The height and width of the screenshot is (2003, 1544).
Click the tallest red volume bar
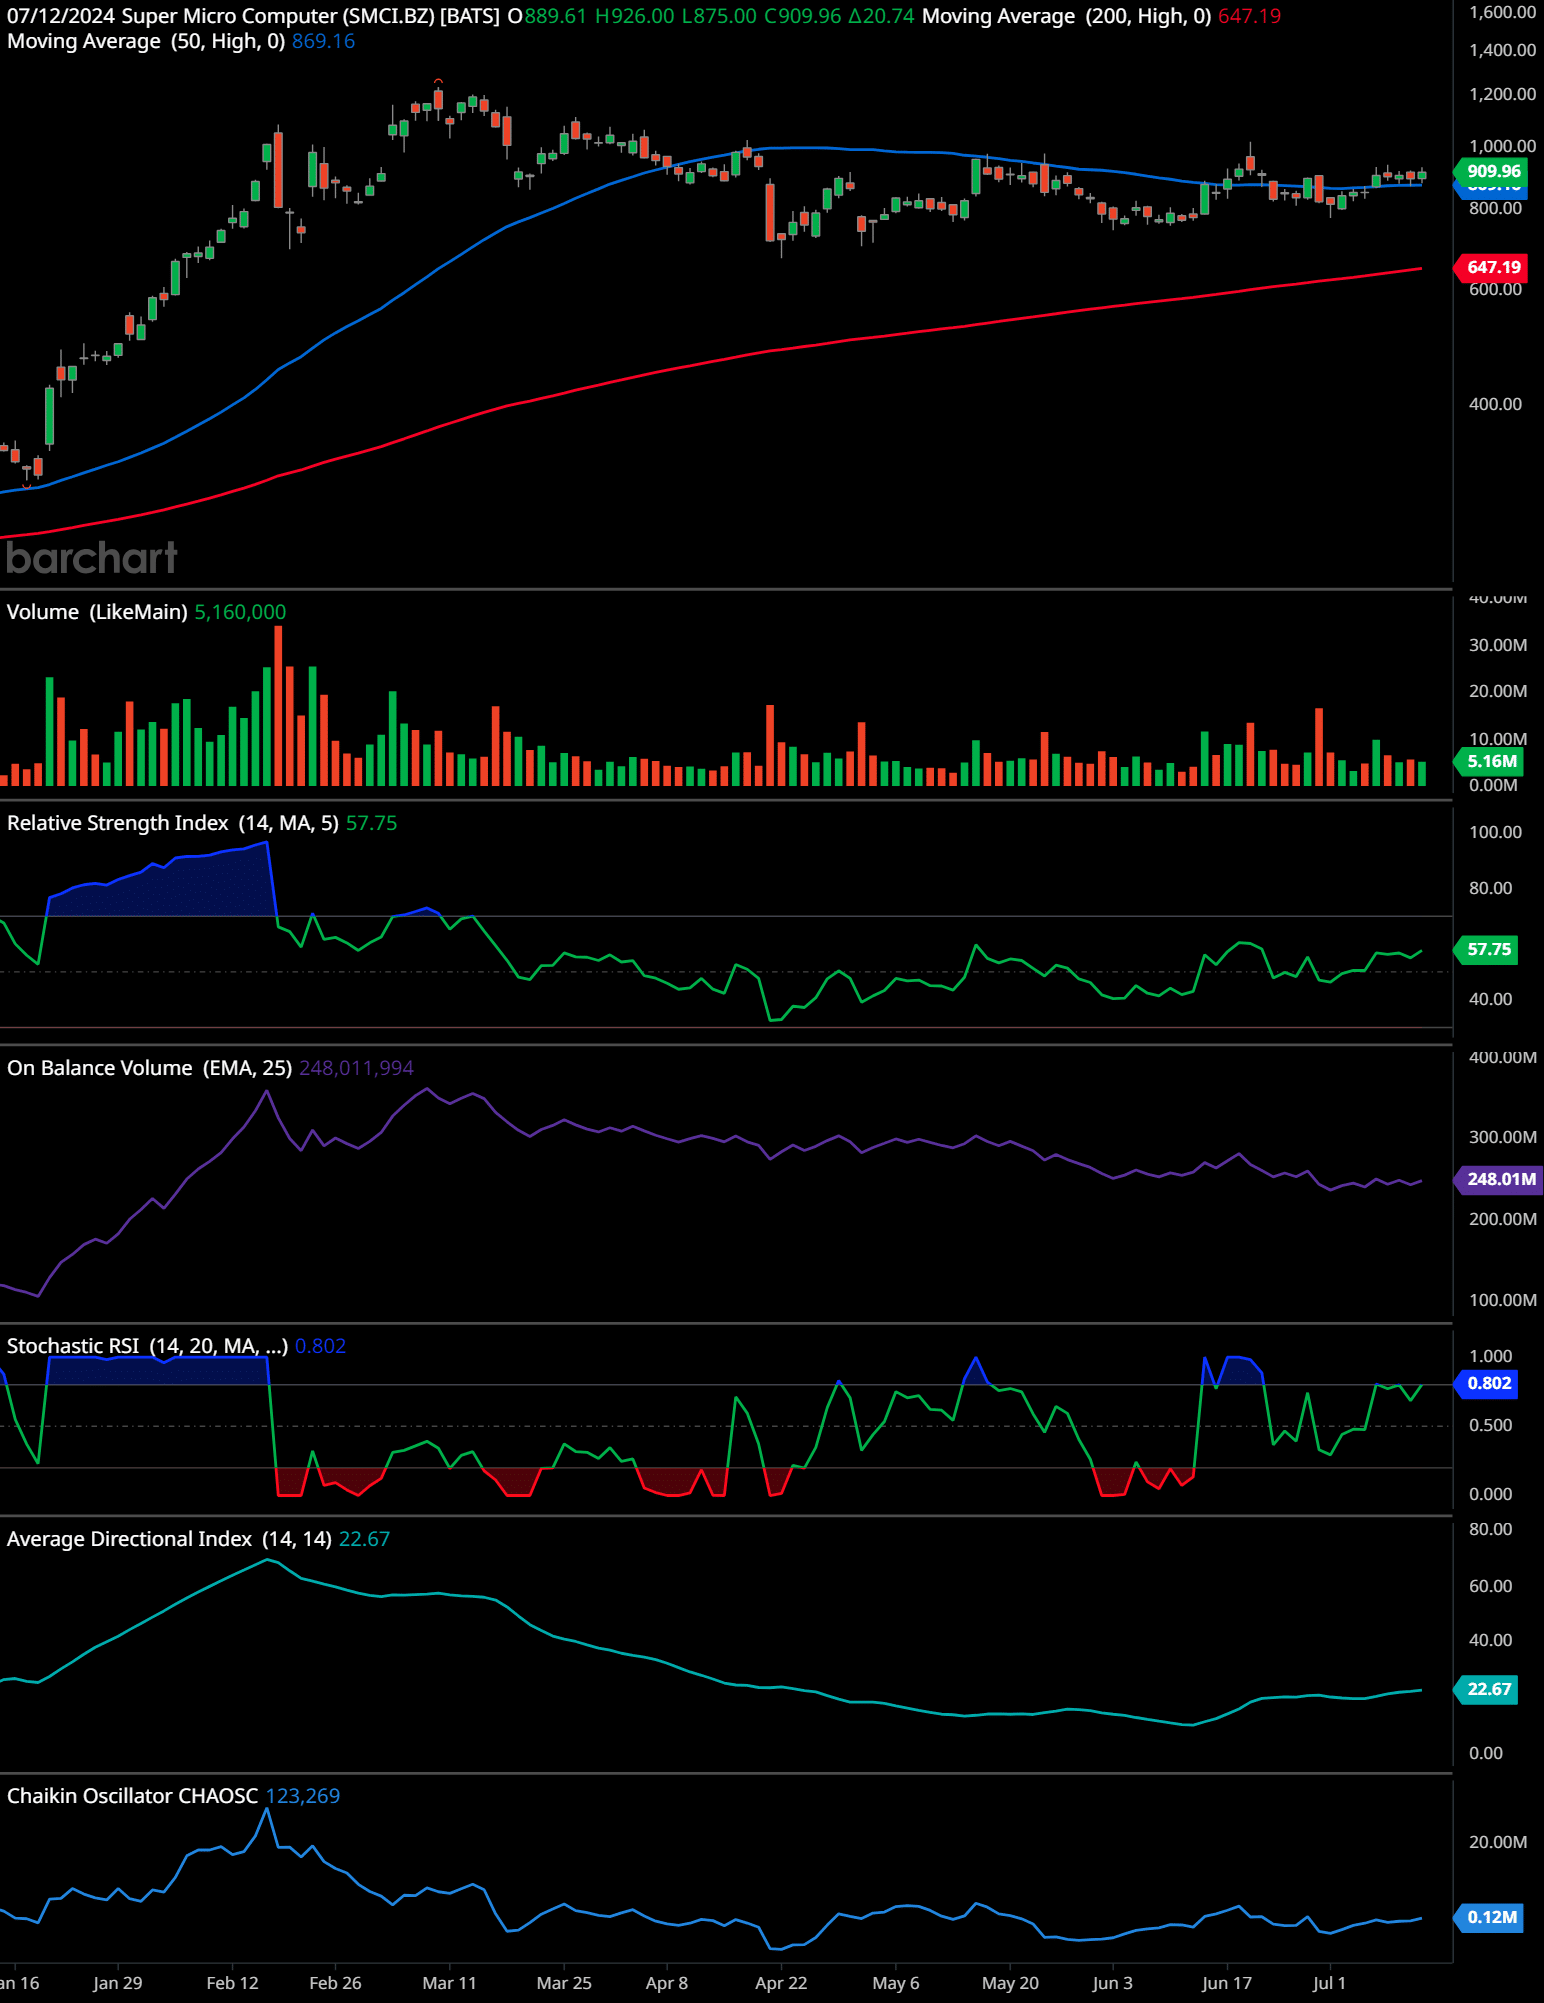click(x=278, y=705)
